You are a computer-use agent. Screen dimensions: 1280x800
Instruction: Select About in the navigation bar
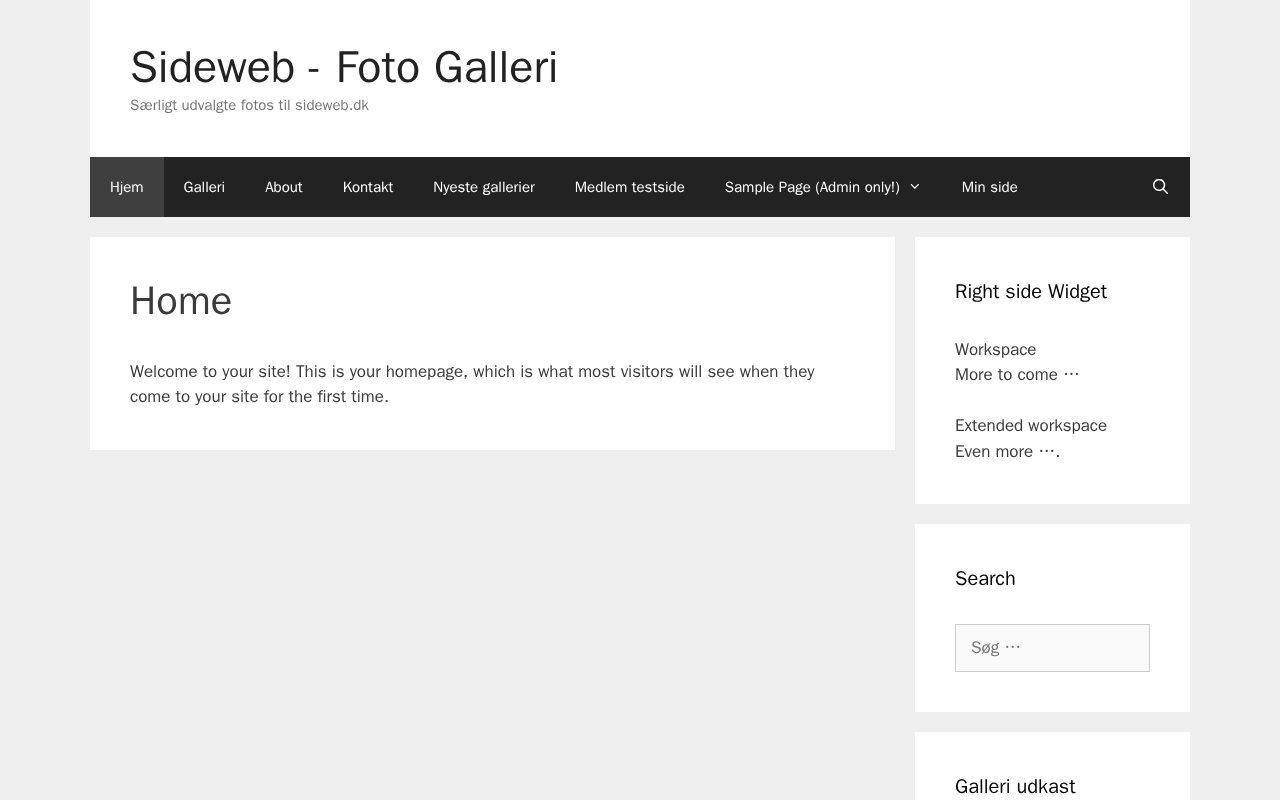click(284, 187)
